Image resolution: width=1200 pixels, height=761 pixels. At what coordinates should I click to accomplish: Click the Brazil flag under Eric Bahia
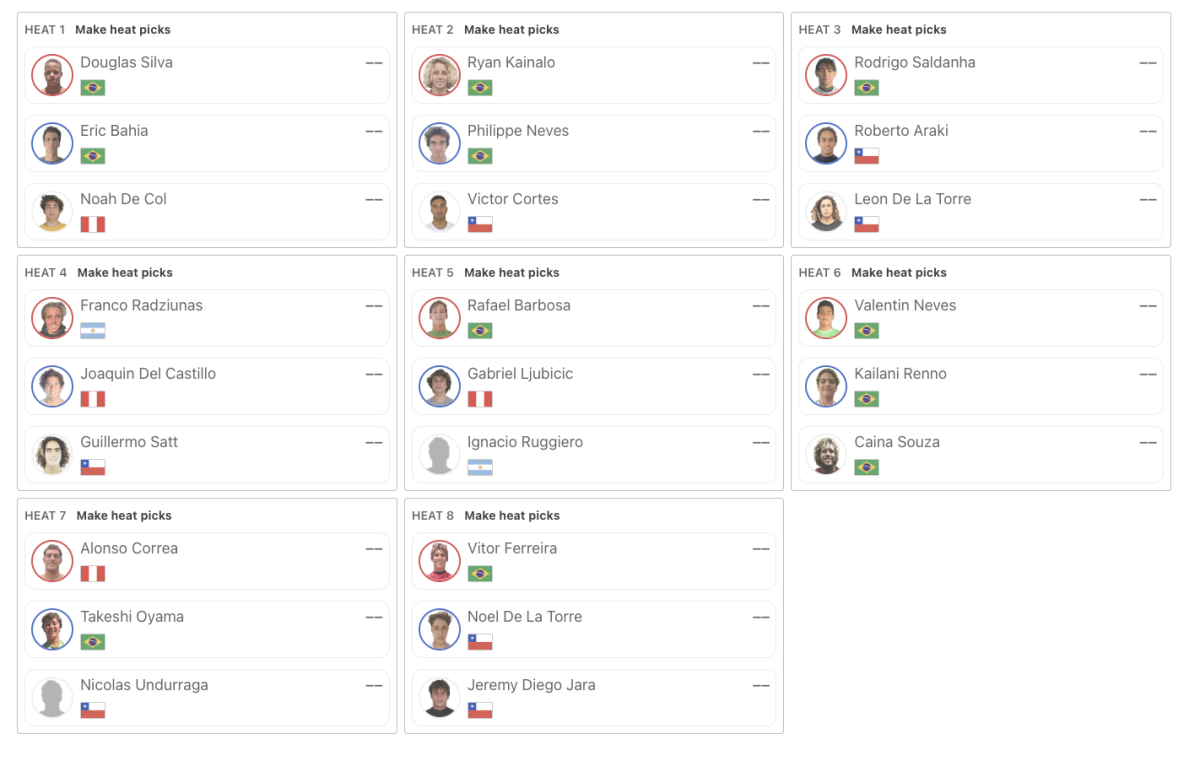pyautogui.click(x=93, y=156)
